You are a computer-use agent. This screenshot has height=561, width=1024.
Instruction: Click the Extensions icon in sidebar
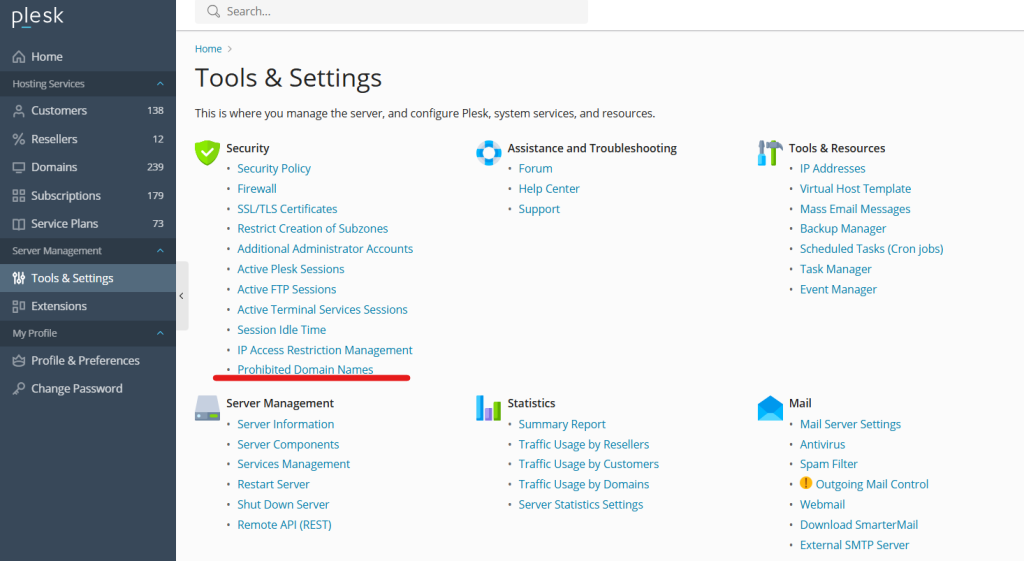tap(19, 306)
